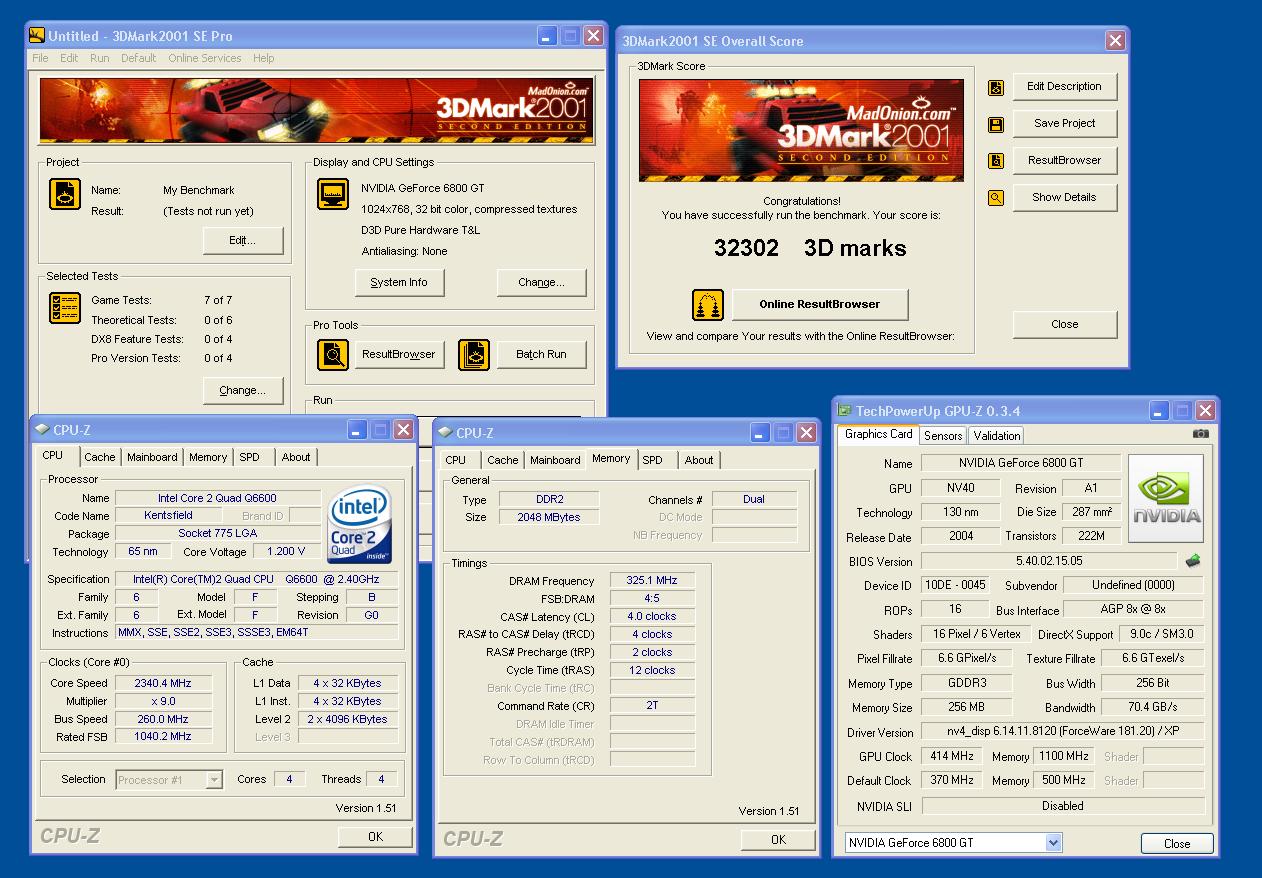Open the Default menu in 3DMark2001
1262x878 pixels.
click(139, 58)
